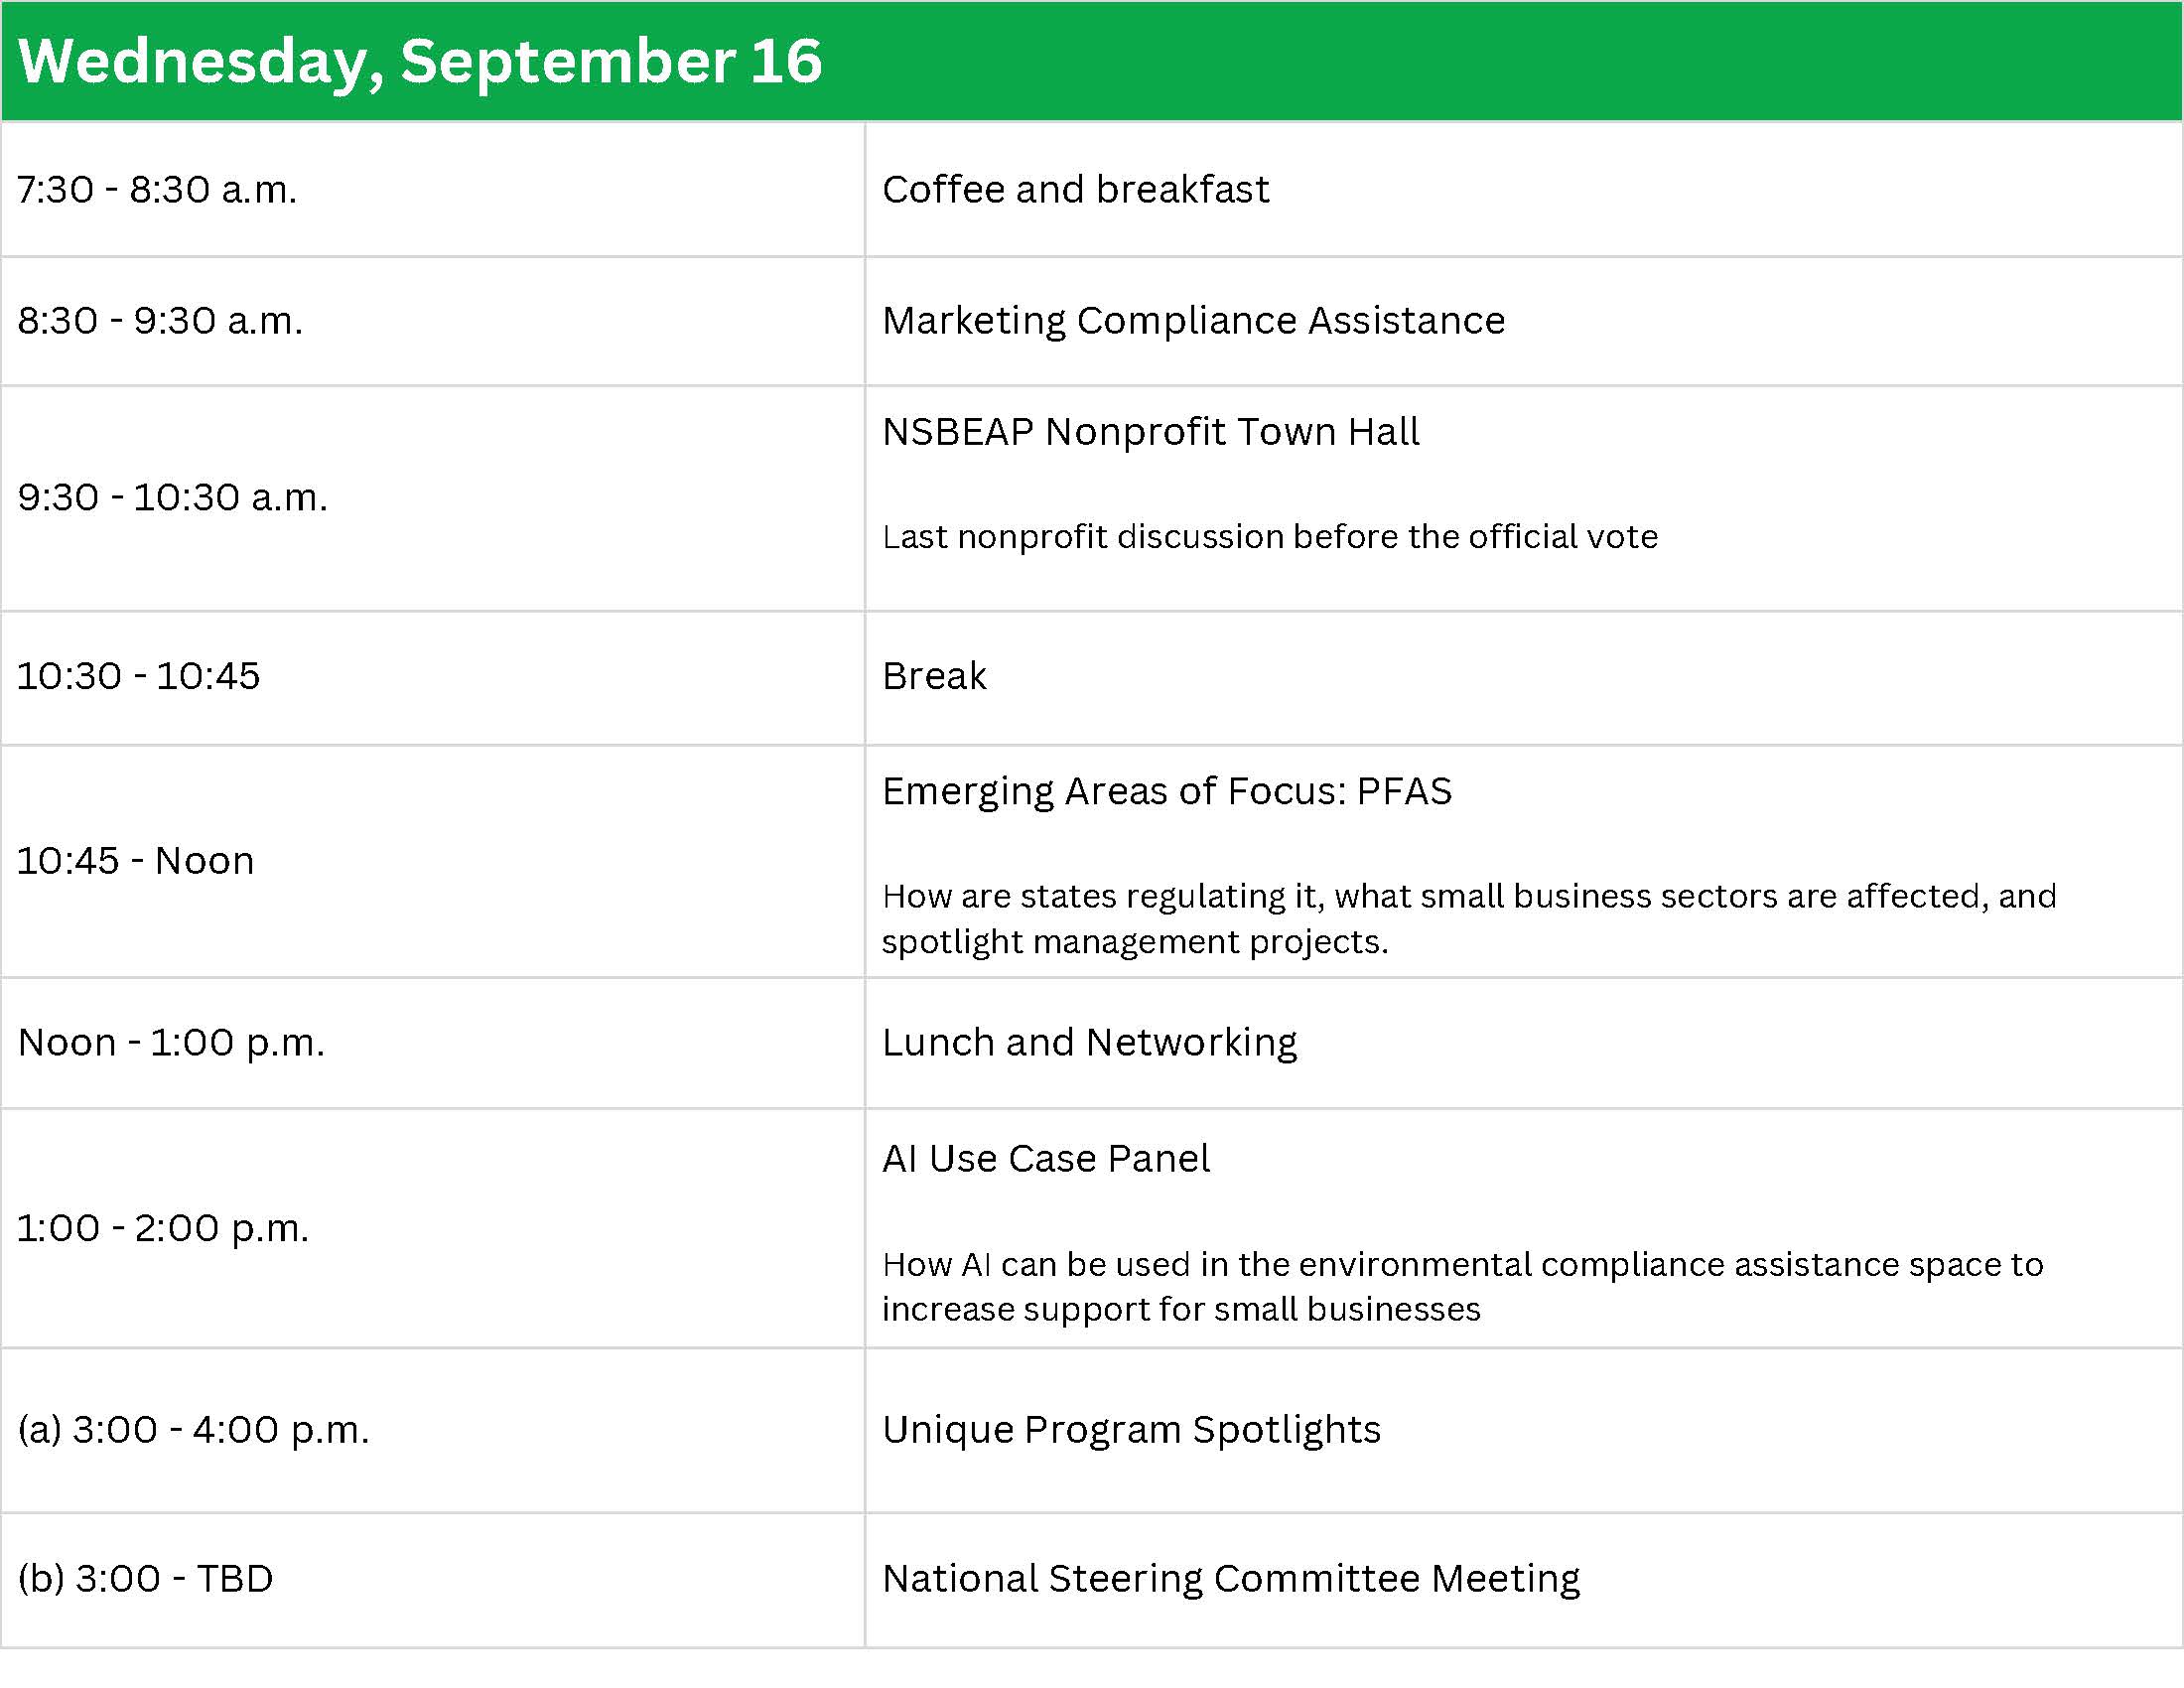
Task: Click Emerging Areas of Focus: PFAS title
Action: [1166, 791]
